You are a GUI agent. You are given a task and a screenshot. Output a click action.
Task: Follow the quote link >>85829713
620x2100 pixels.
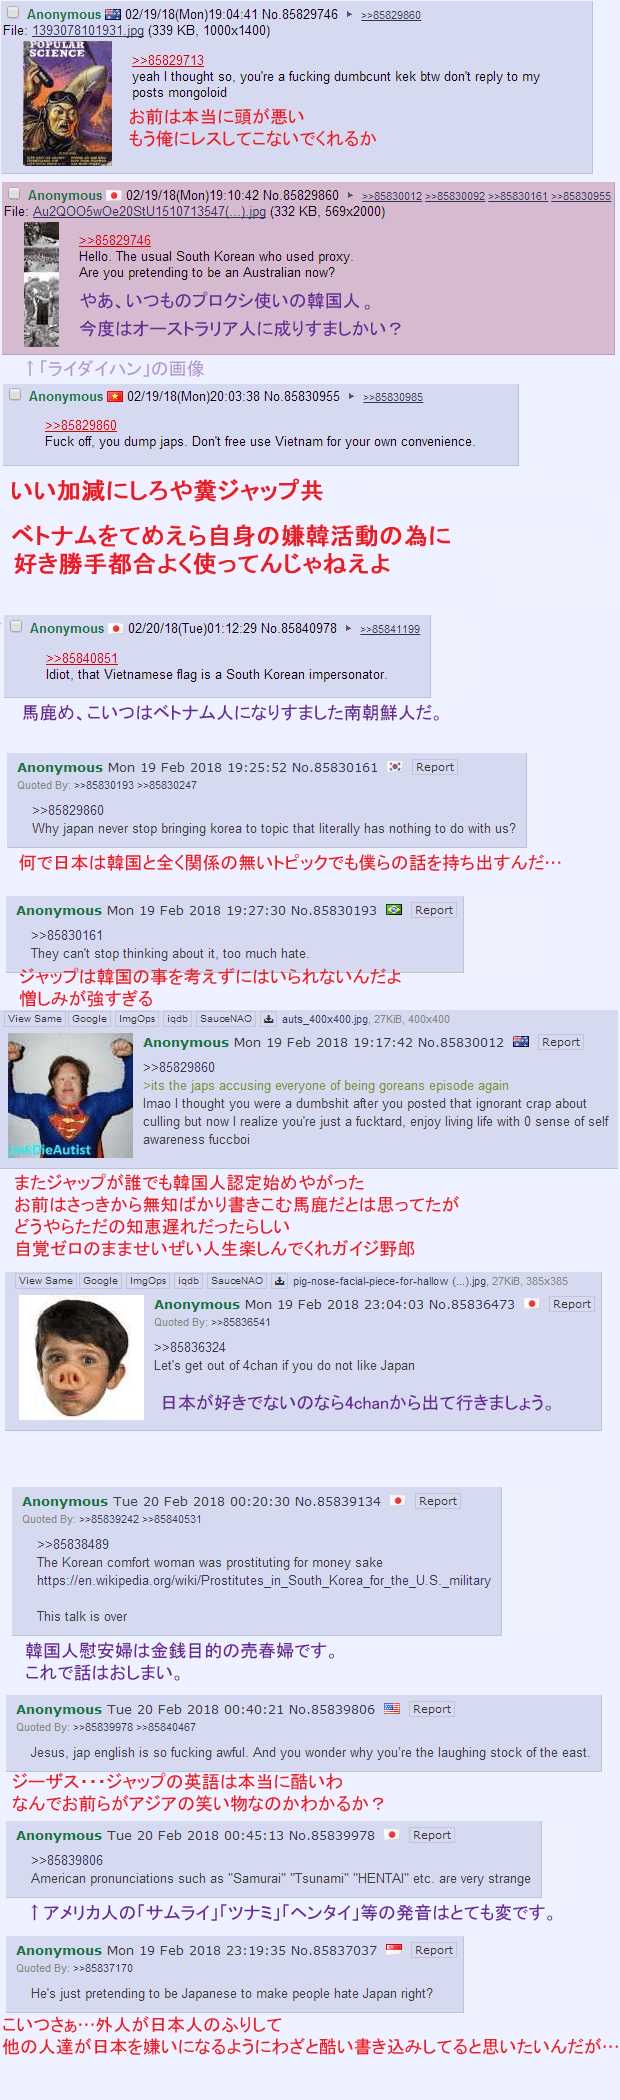coord(168,61)
